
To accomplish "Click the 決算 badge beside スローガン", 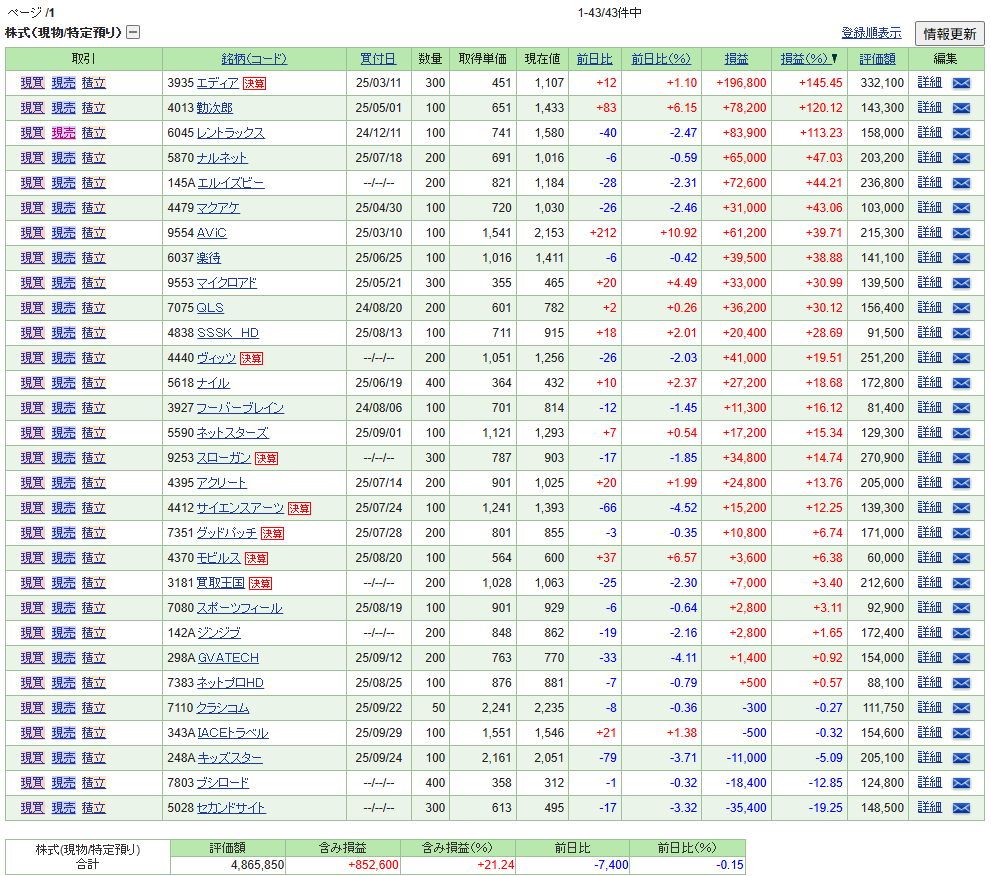I will click(266, 458).
